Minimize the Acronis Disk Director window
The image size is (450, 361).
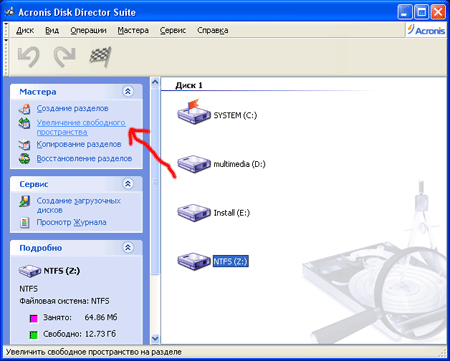pyautogui.click(x=405, y=13)
